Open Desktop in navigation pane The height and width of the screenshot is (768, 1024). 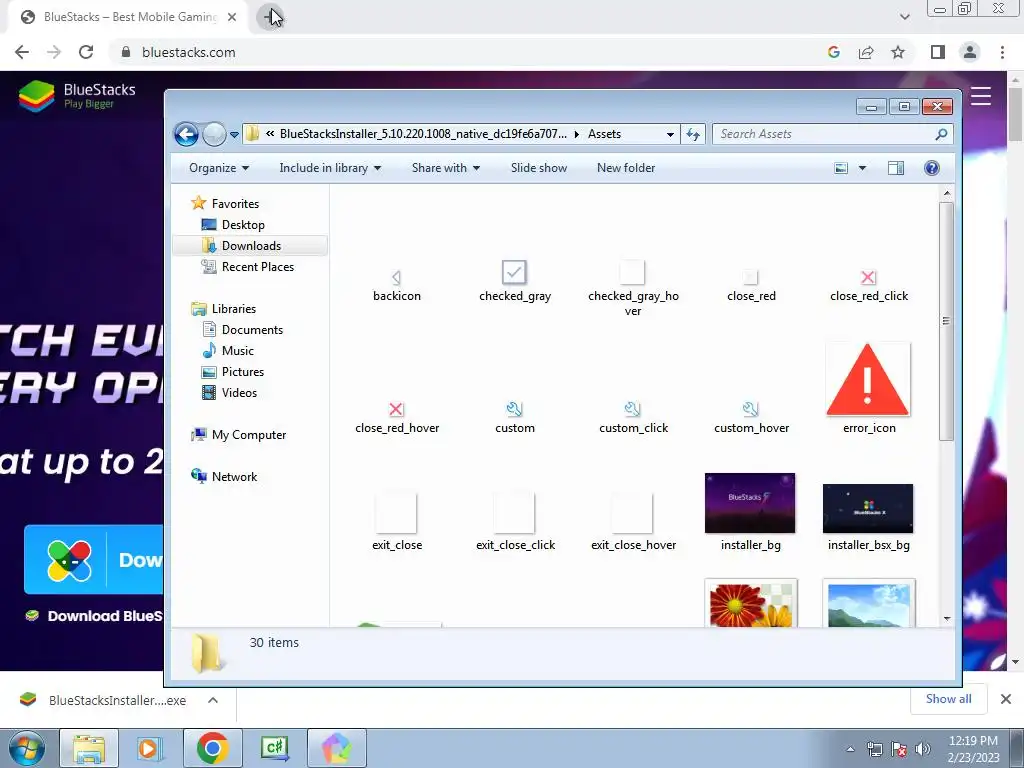[x=233, y=225]
